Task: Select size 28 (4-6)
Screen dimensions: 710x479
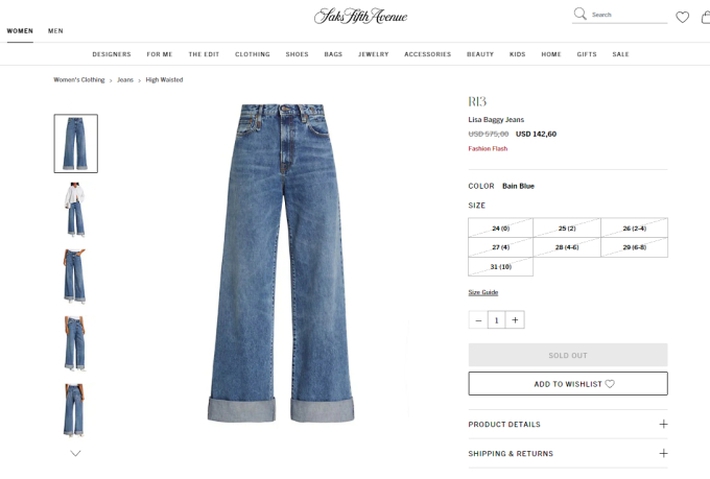Action: [x=567, y=247]
